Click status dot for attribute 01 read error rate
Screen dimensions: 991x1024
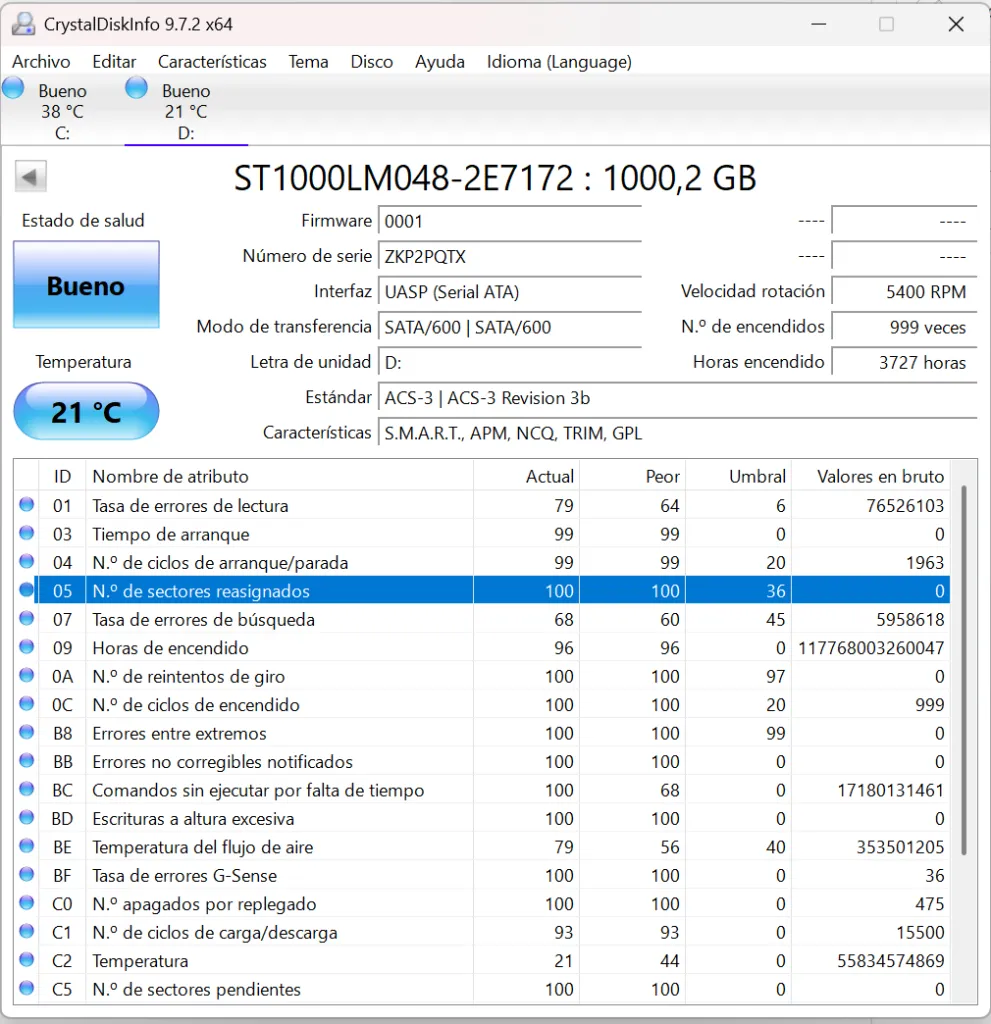(x=27, y=505)
